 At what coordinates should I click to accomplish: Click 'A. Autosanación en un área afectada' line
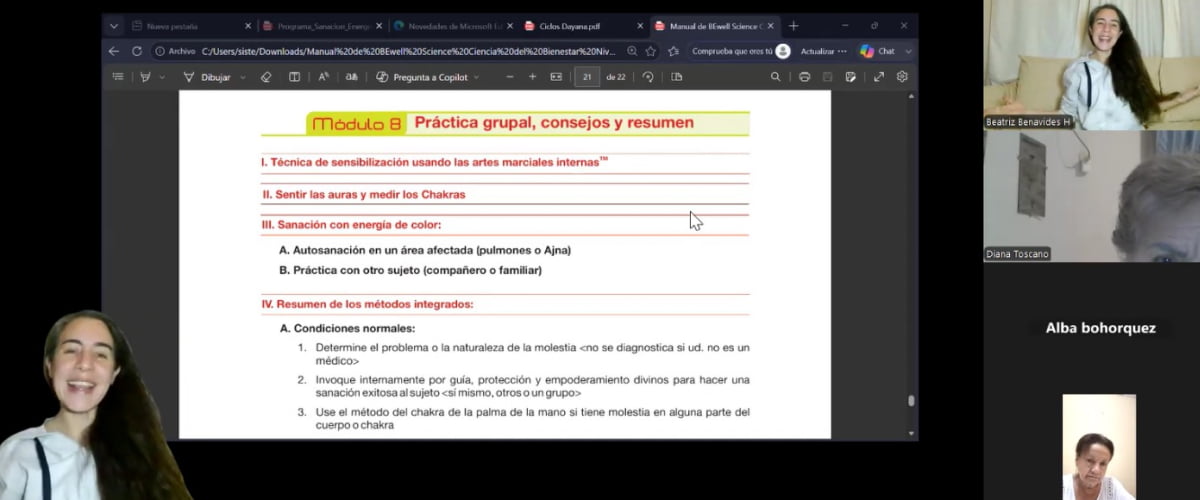tap(425, 250)
